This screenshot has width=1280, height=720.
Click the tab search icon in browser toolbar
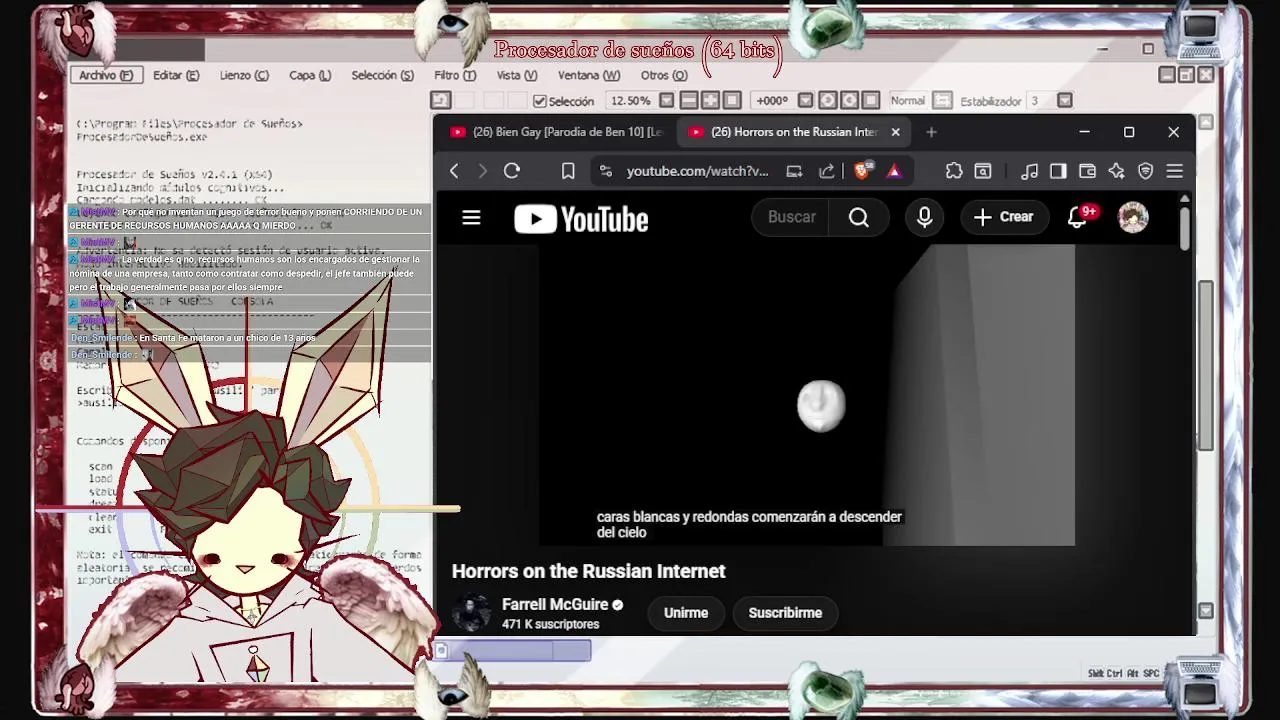coord(983,171)
